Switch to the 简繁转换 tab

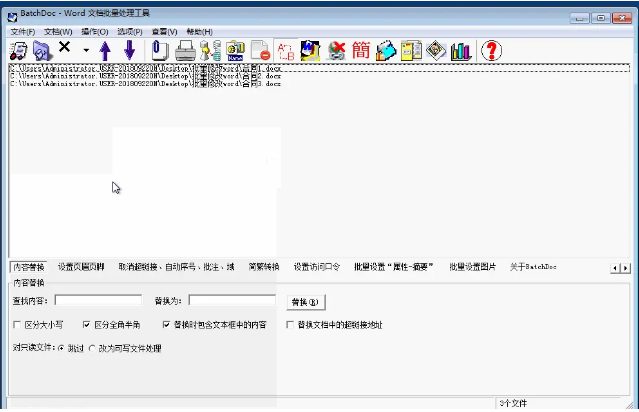(x=264, y=267)
